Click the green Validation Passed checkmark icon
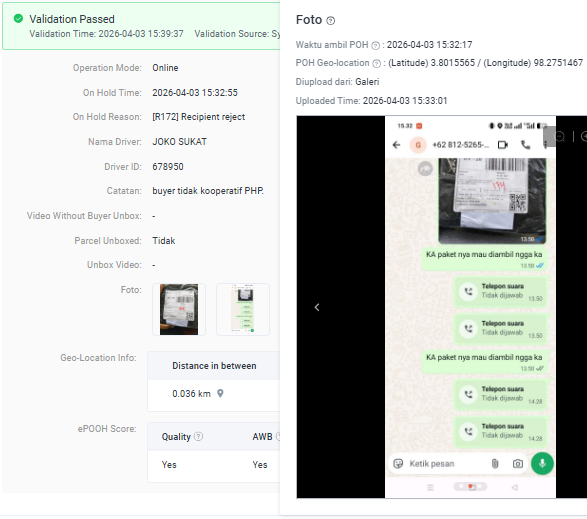The image size is (587, 519). (18, 18)
